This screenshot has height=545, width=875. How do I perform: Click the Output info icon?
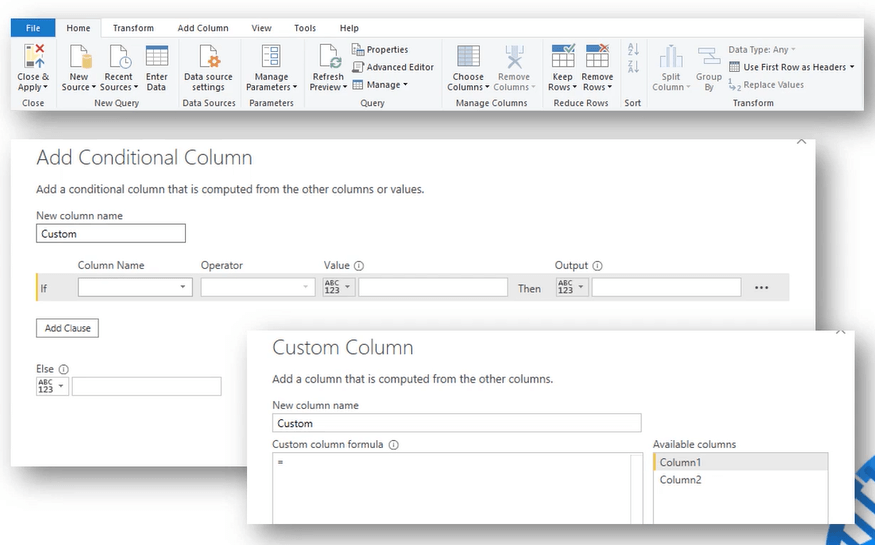pyautogui.click(x=598, y=266)
